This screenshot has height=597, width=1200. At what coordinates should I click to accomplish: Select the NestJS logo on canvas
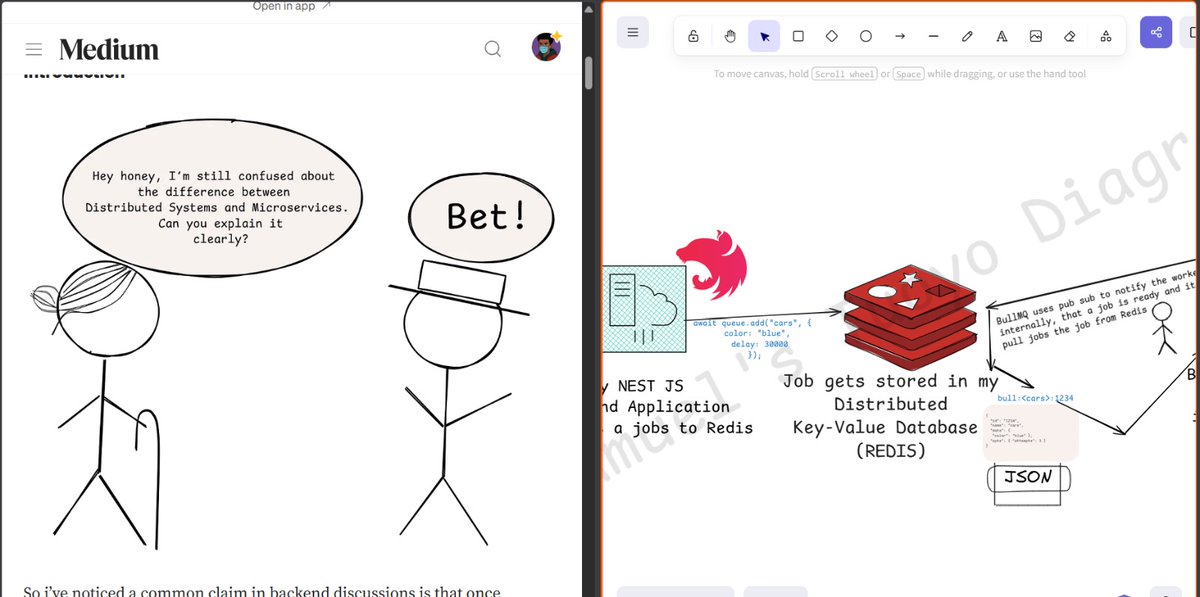pos(710,268)
